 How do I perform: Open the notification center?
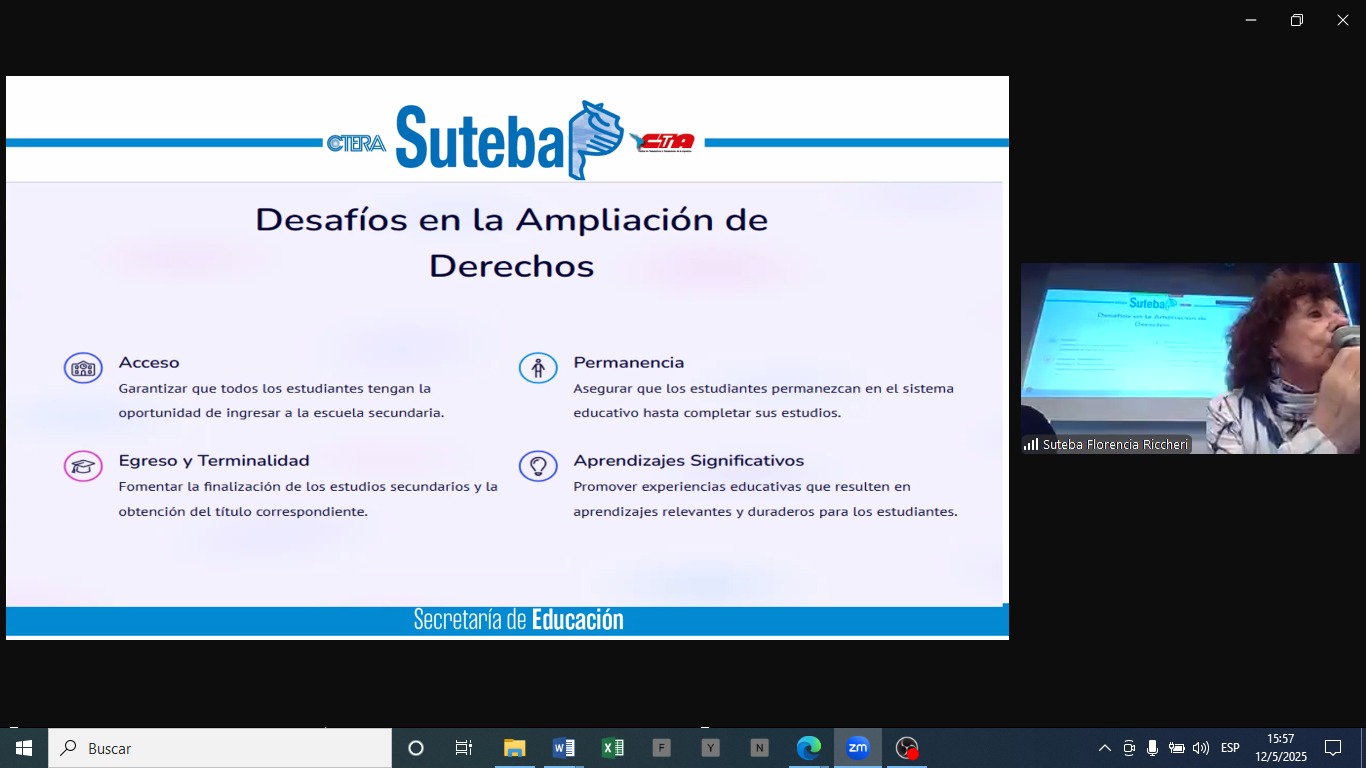click(x=1333, y=748)
